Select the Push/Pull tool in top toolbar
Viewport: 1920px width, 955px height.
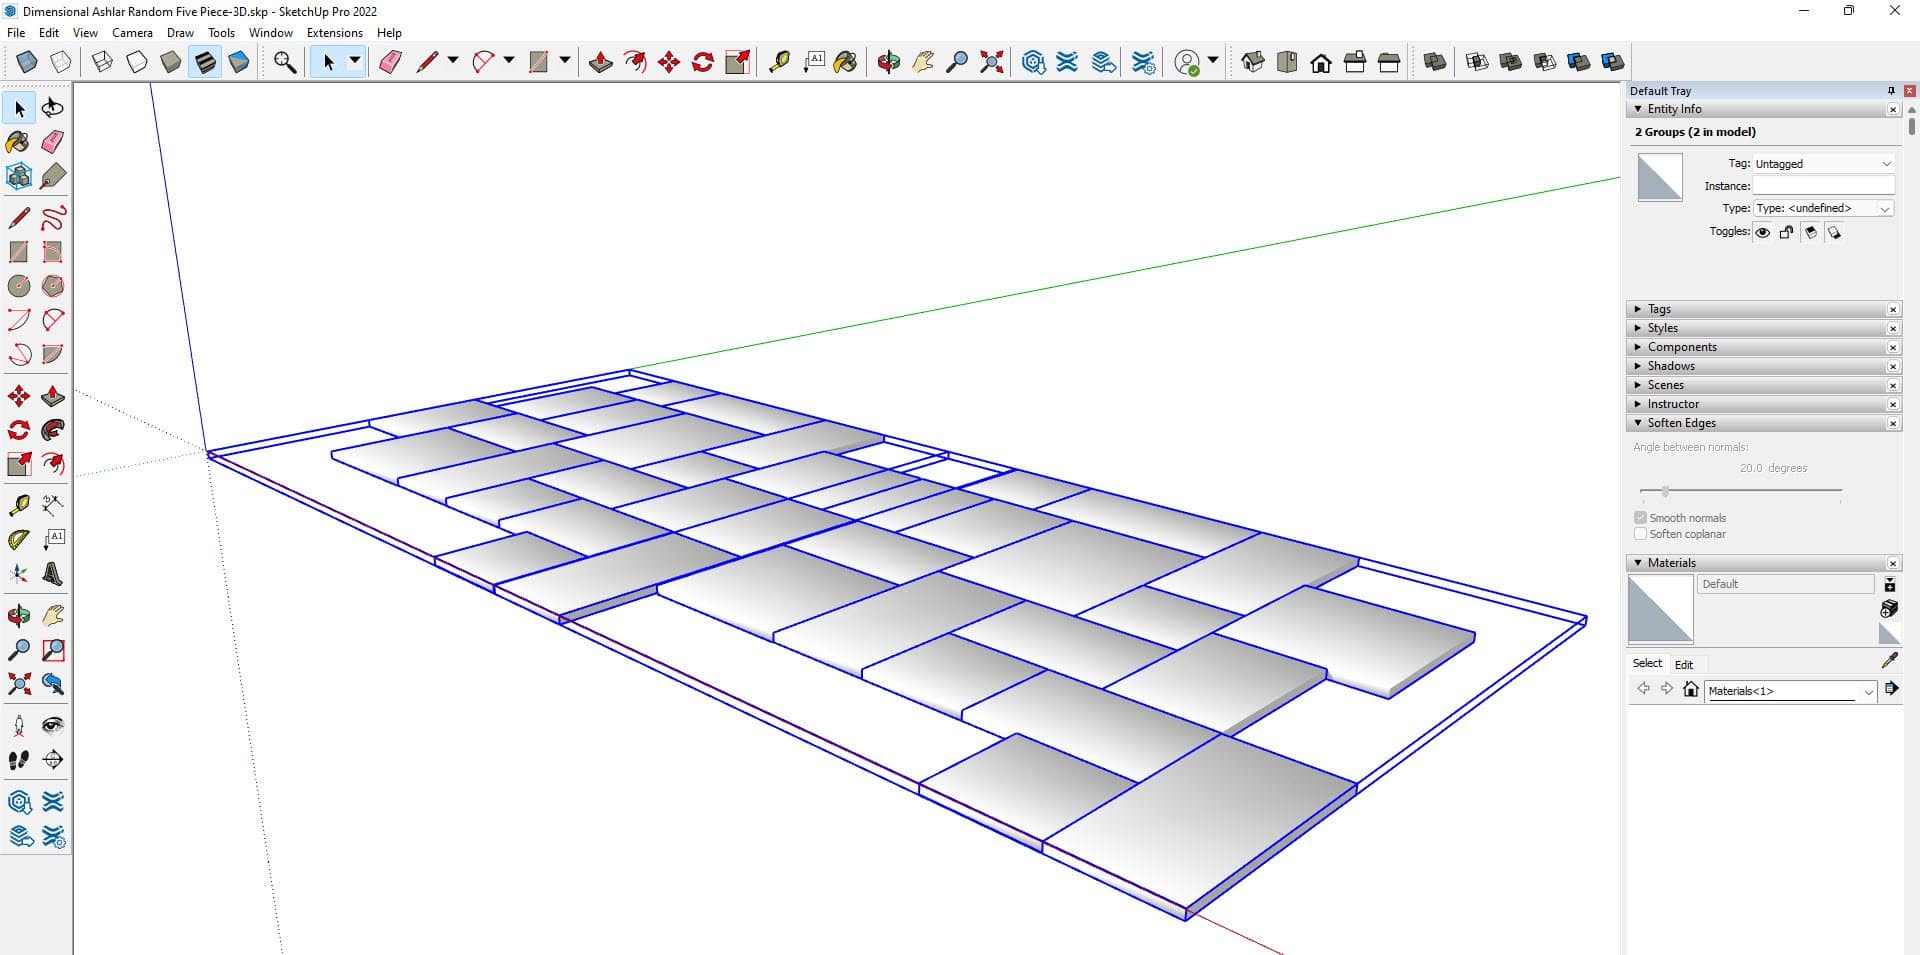(x=600, y=62)
